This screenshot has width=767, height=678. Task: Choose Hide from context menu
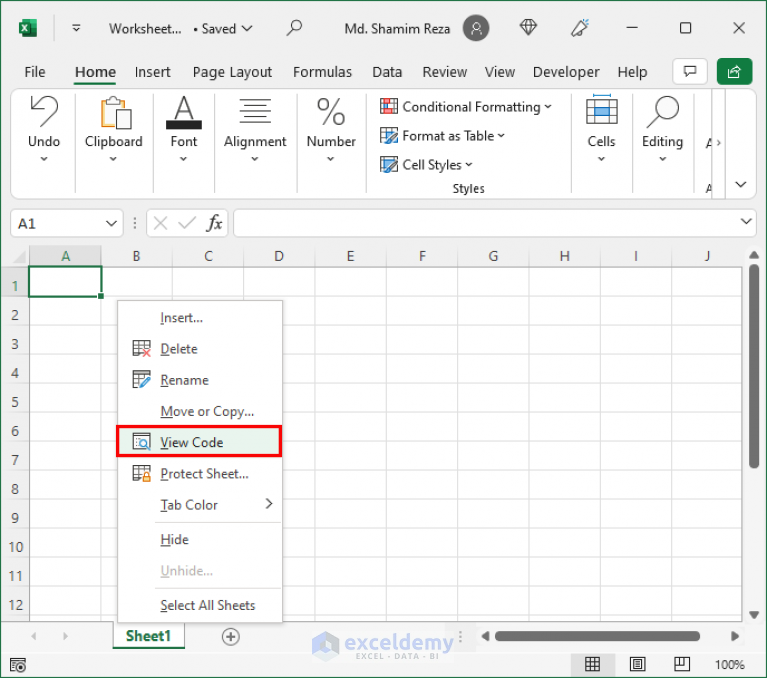200,540
